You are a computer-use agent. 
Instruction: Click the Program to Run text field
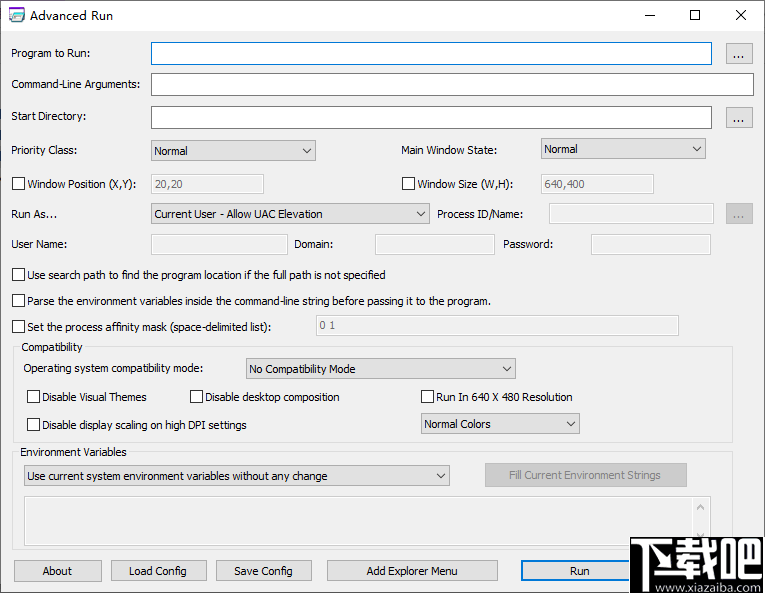point(431,54)
